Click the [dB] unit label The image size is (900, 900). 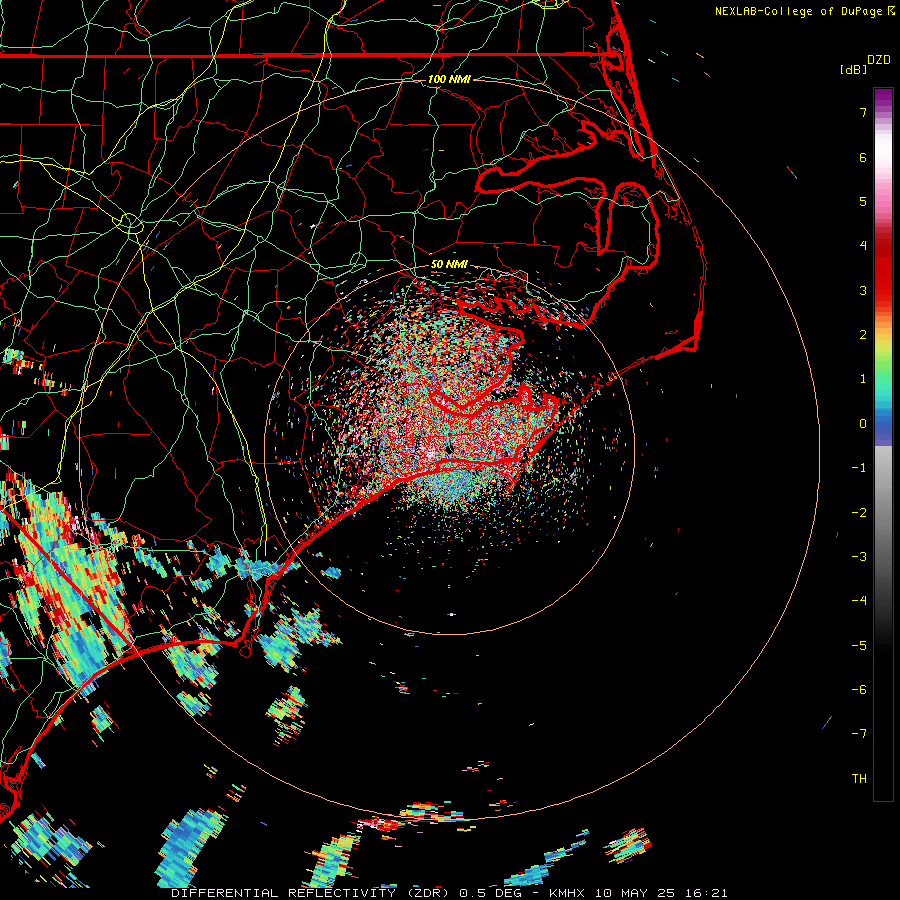click(853, 69)
